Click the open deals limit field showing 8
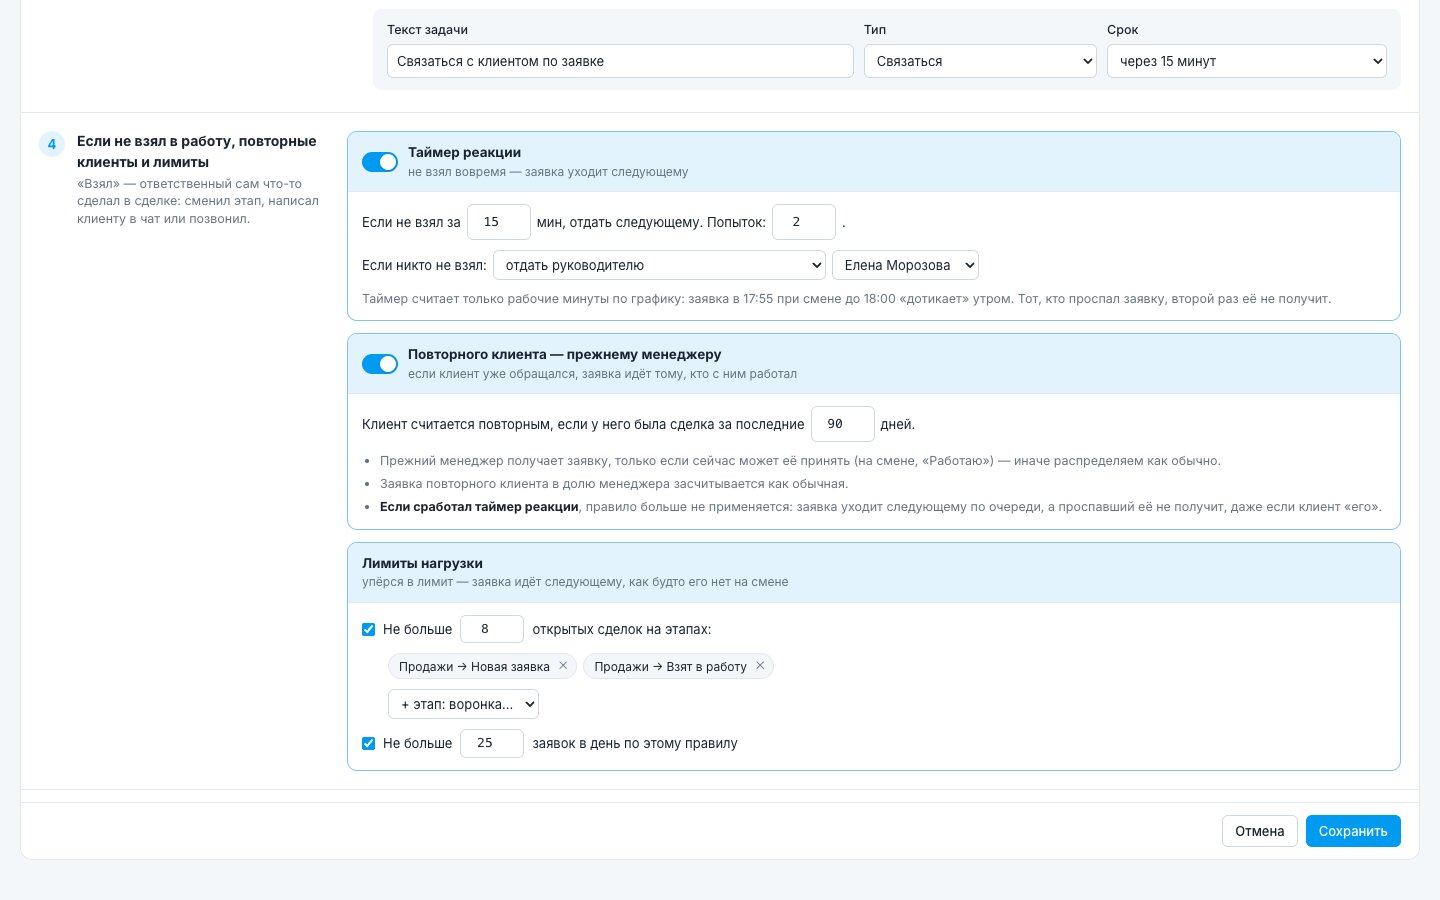The width and height of the screenshot is (1440, 900). (x=492, y=629)
